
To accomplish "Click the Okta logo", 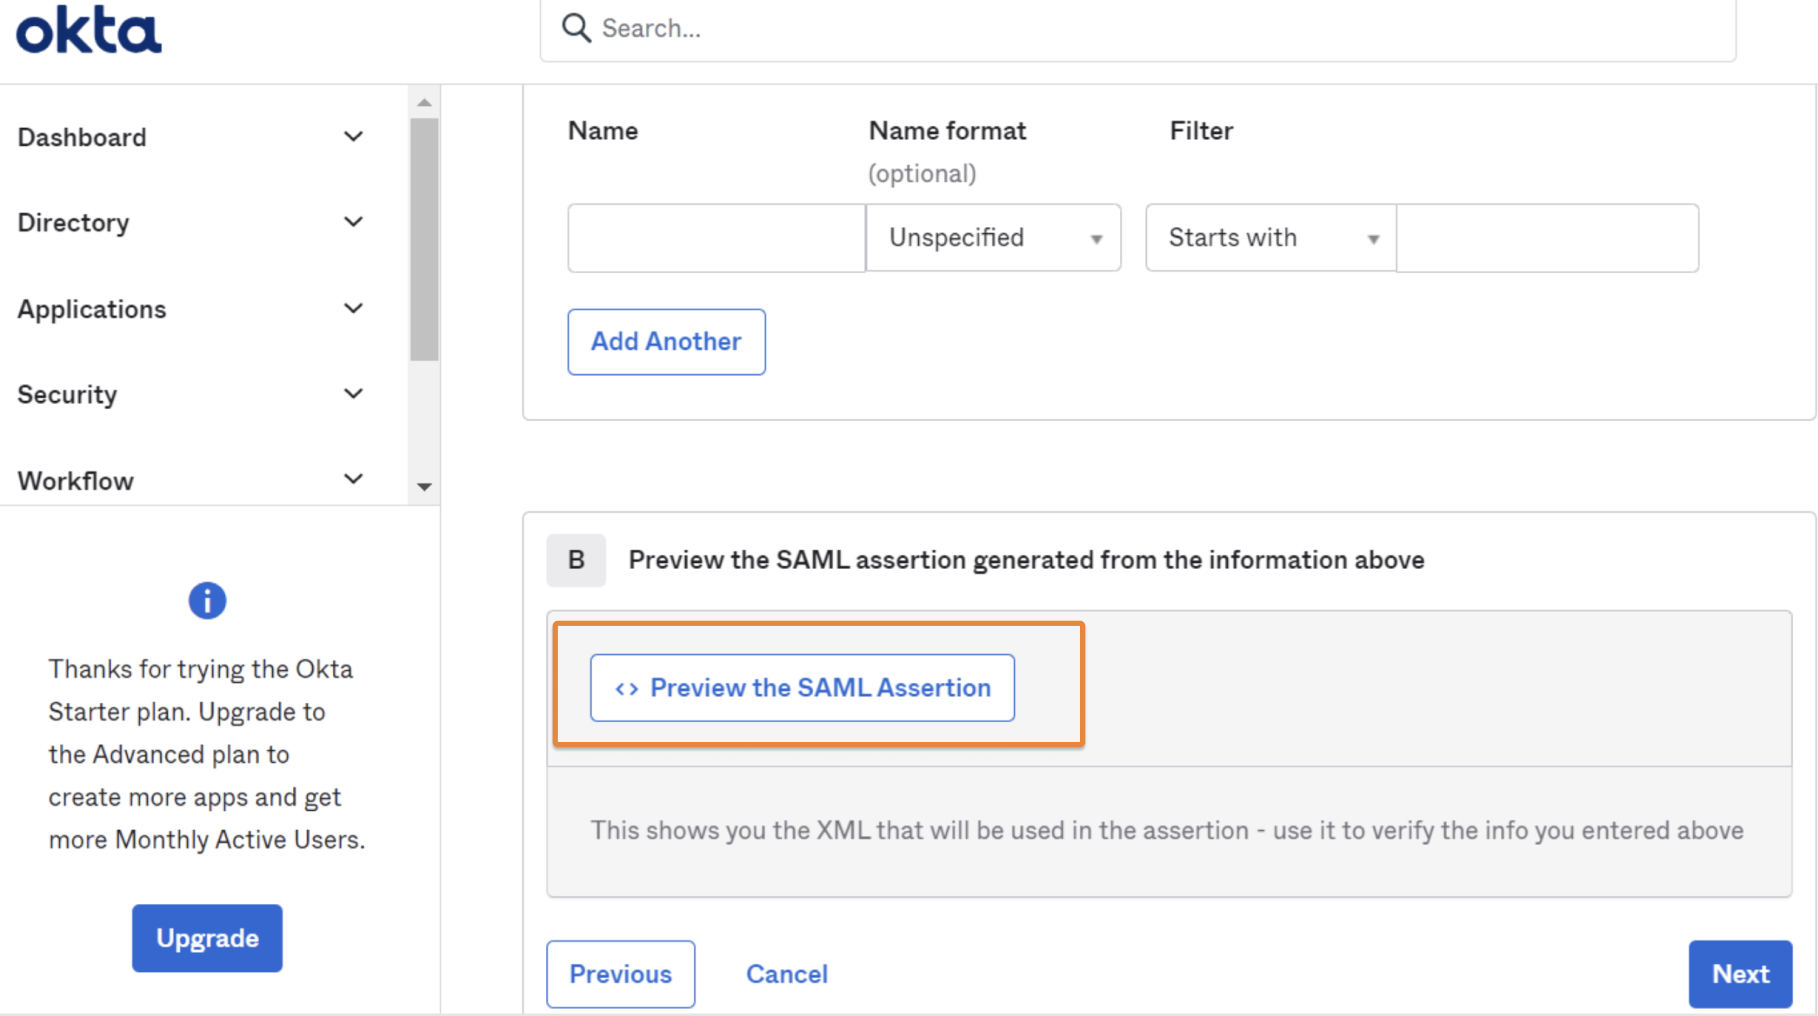I will pyautogui.click(x=88, y=29).
